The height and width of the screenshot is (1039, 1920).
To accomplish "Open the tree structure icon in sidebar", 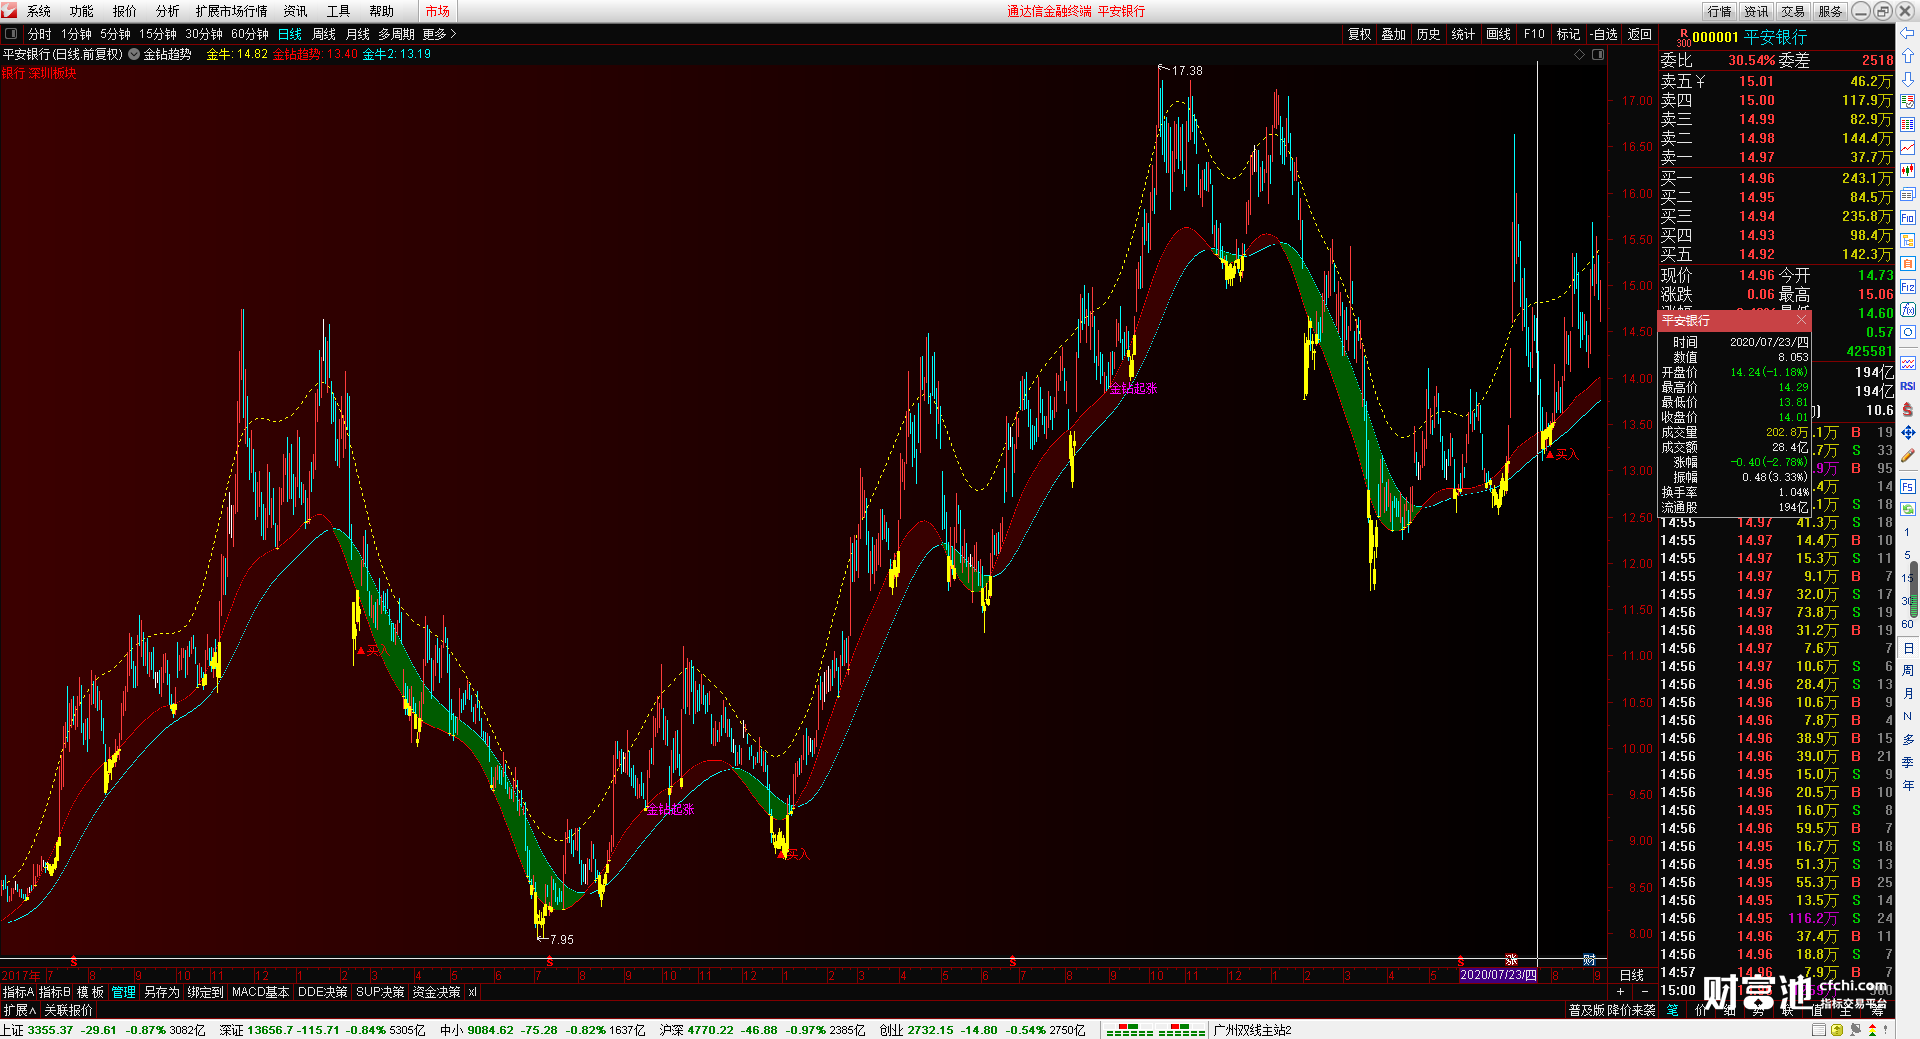I will (1907, 240).
